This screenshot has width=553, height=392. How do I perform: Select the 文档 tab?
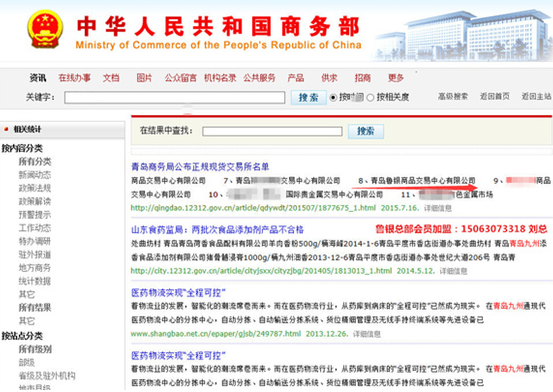(x=111, y=78)
